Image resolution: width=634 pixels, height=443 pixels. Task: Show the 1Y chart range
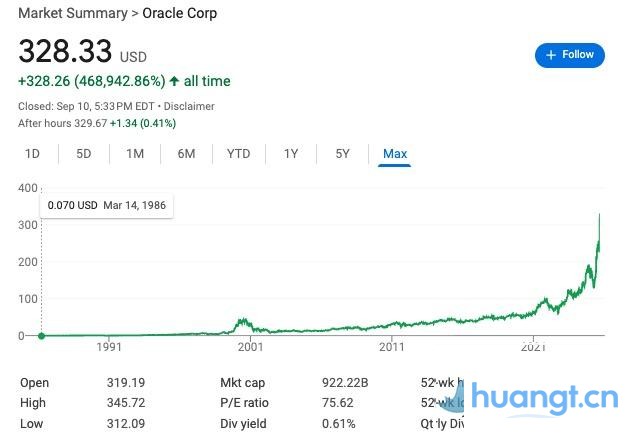tap(291, 154)
